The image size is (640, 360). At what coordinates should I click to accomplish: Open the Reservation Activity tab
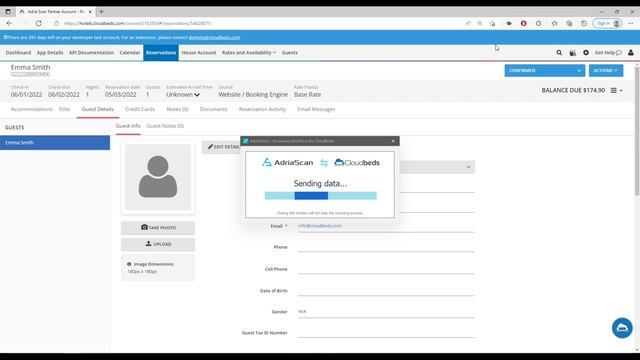(x=262, y=109)
